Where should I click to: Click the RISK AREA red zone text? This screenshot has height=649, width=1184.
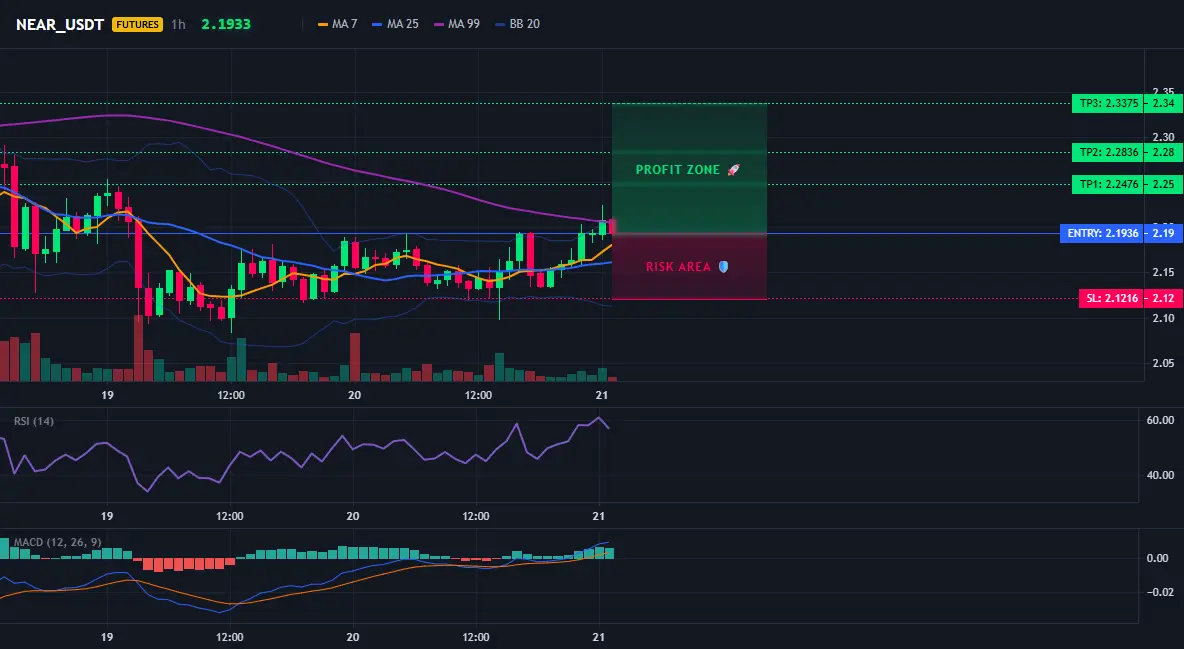tap(678, 267)
